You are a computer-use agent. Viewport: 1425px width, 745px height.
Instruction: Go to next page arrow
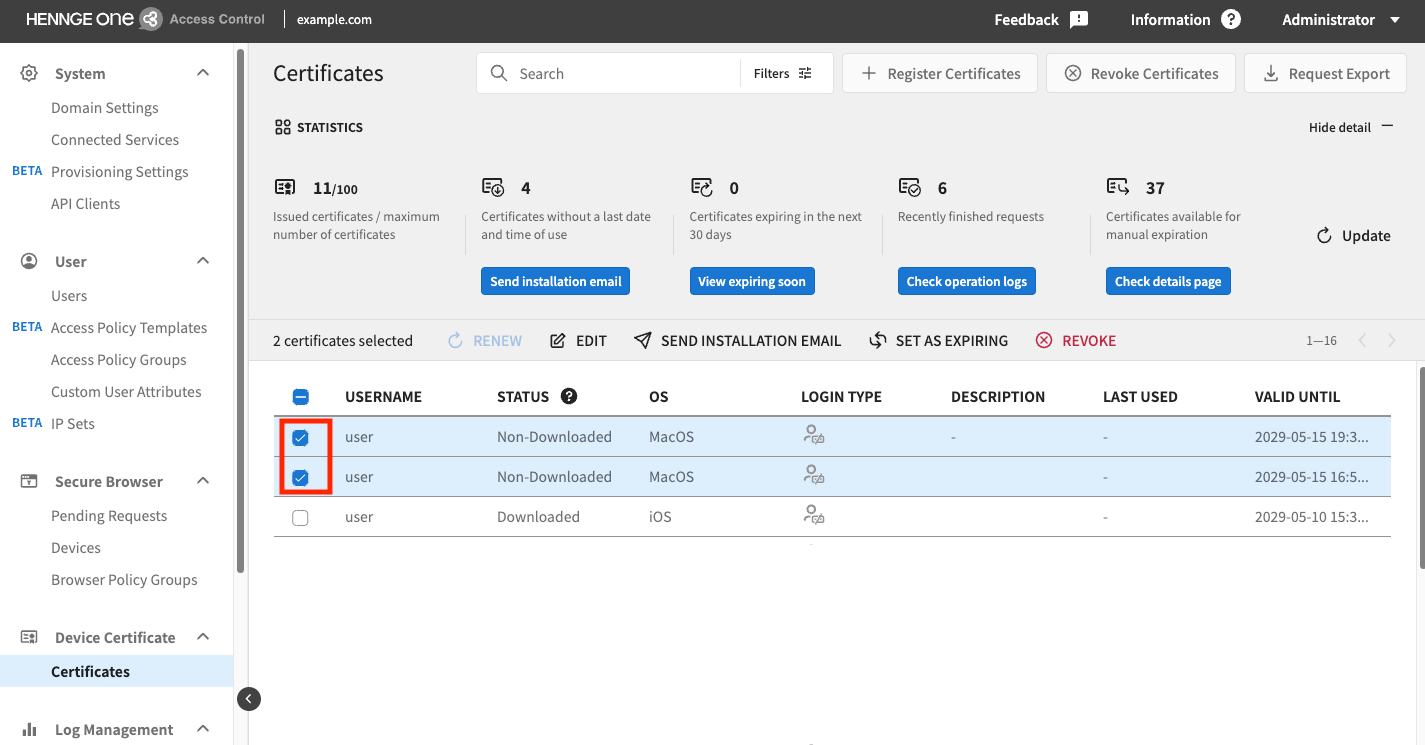point(1392,341)
